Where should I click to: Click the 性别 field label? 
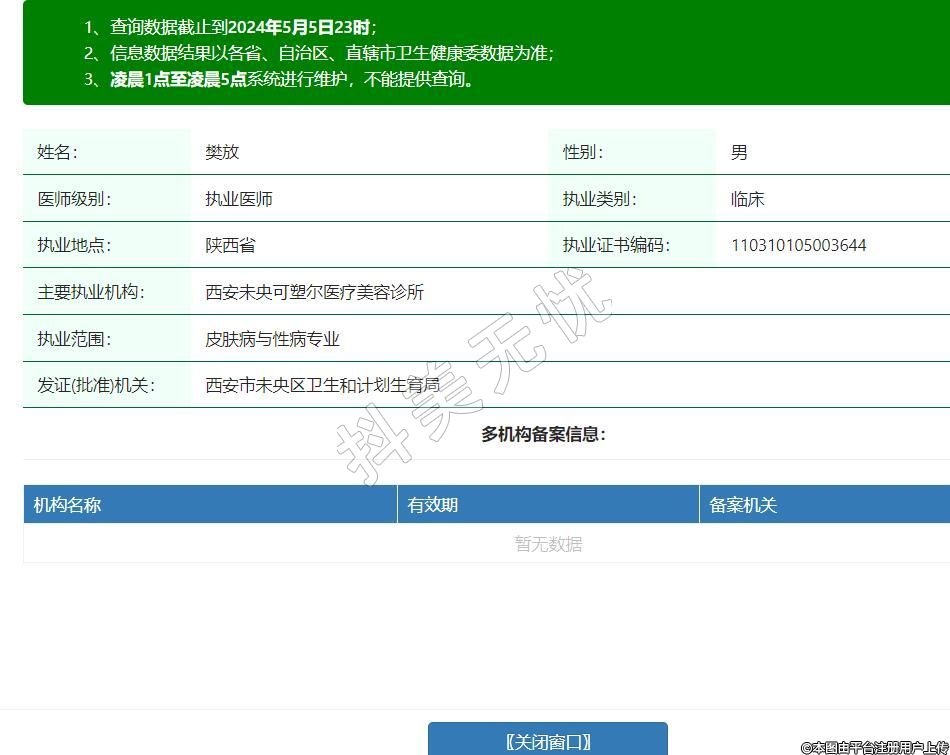[x=583, y=152]
